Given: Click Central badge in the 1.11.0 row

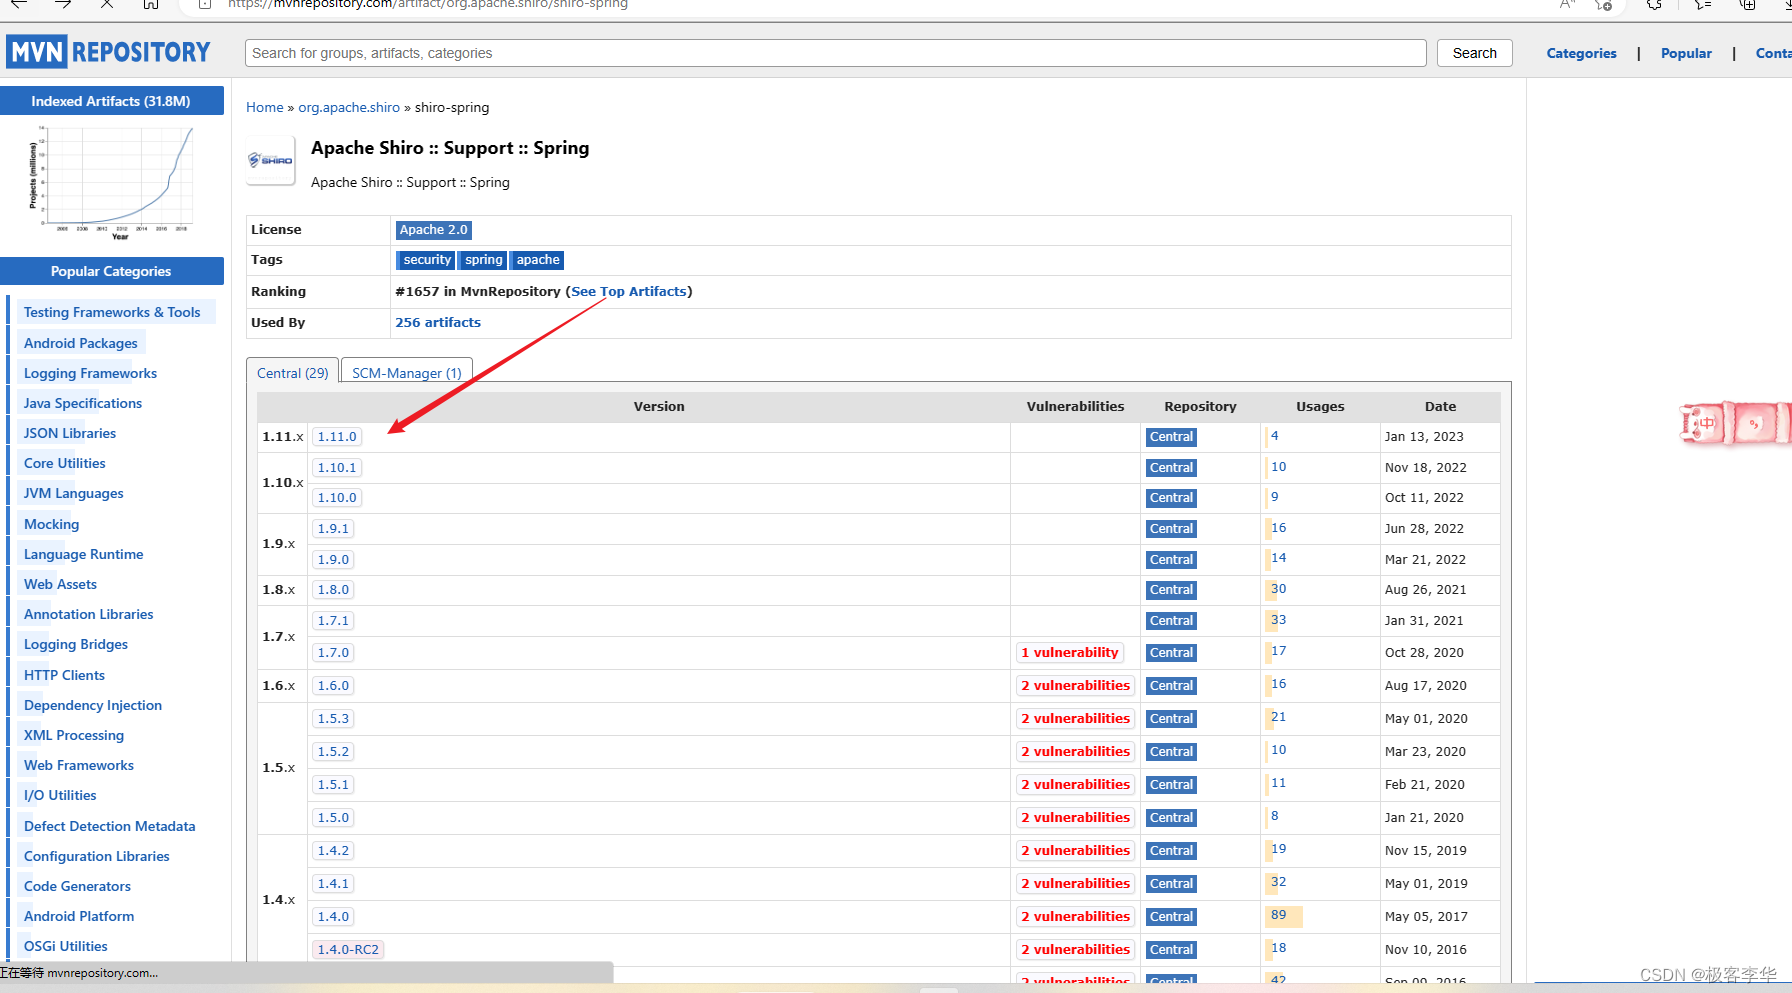Looking at the screenshot, I should tap(1171, 437).
